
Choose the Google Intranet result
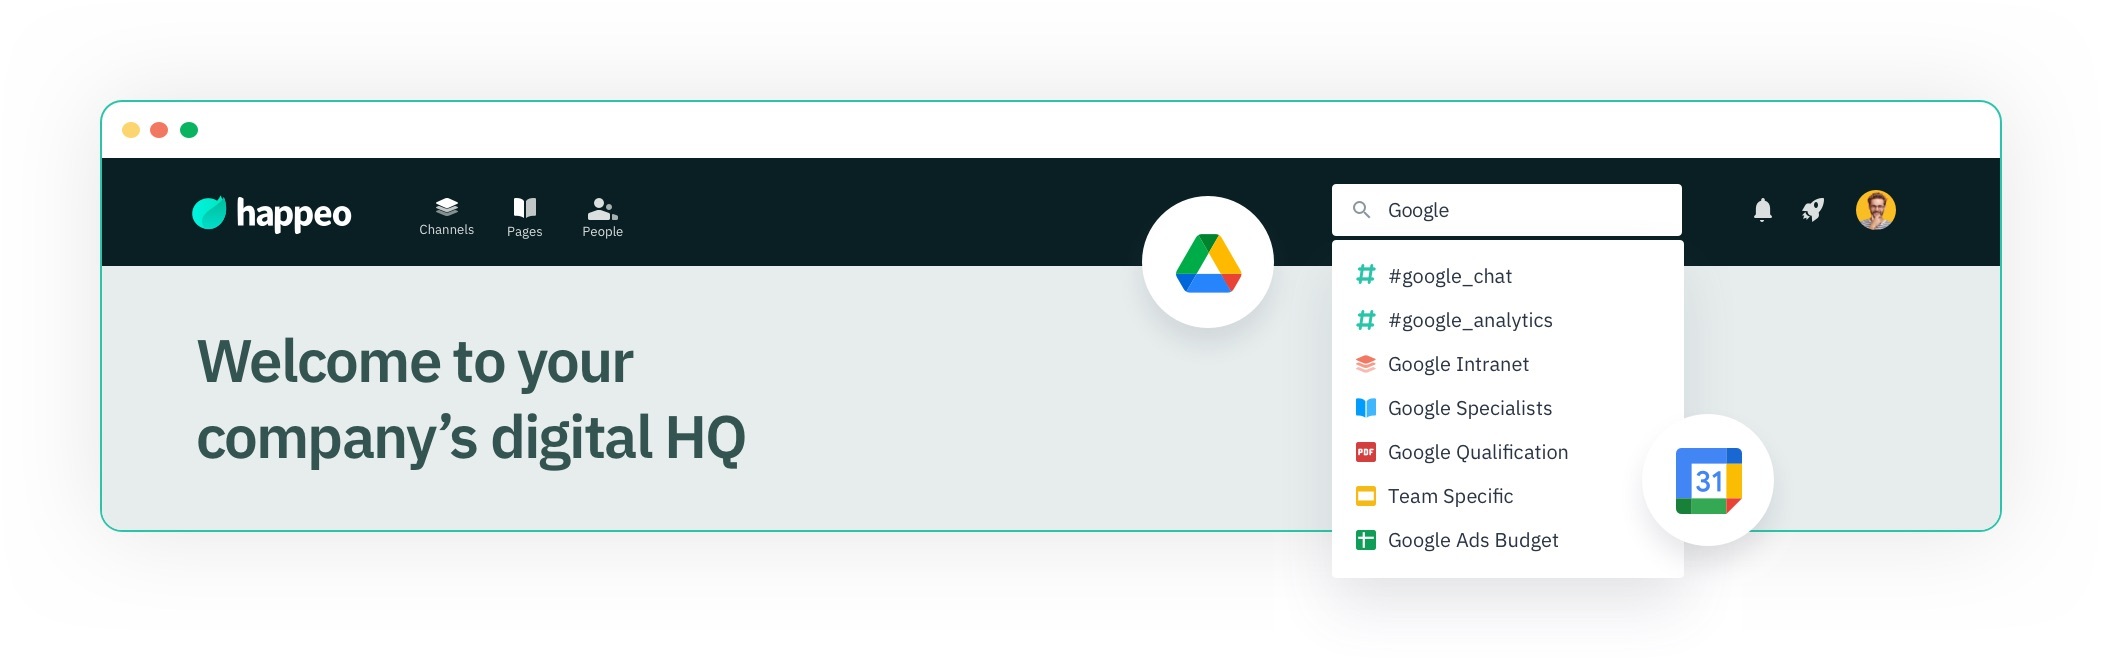coord(1507,364)
